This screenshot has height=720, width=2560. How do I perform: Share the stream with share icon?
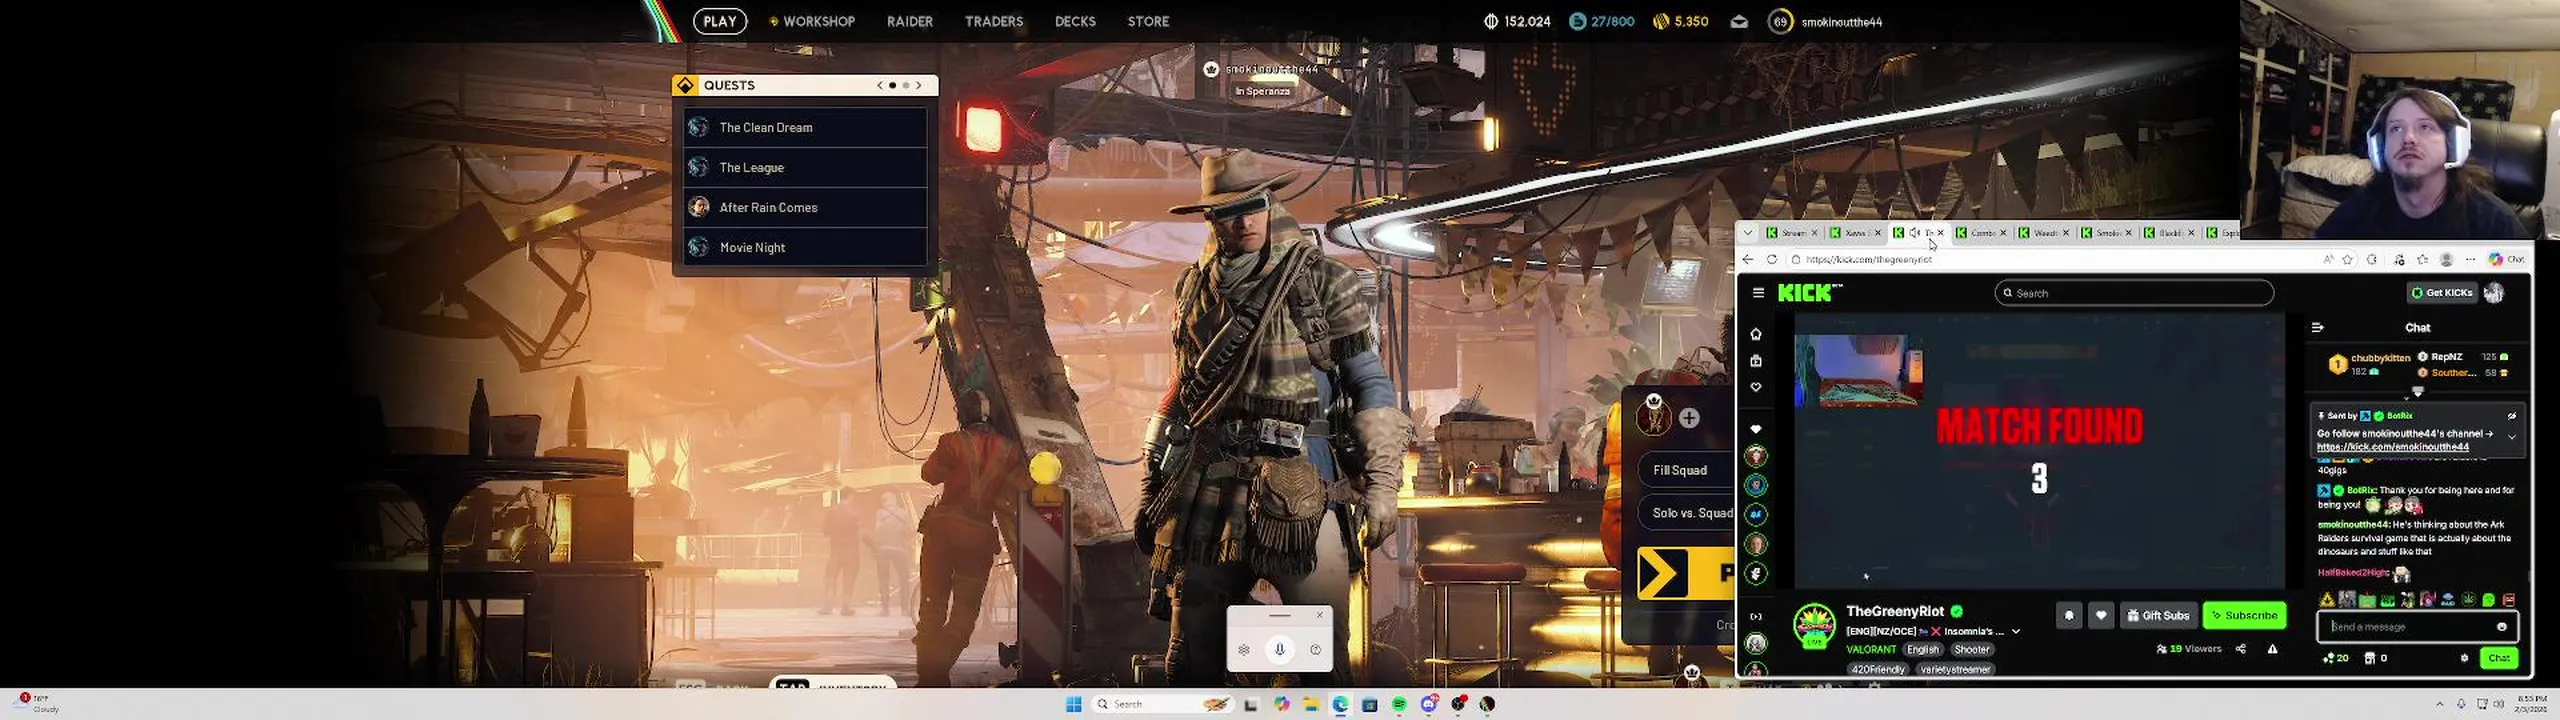(x=2241, y=649)
